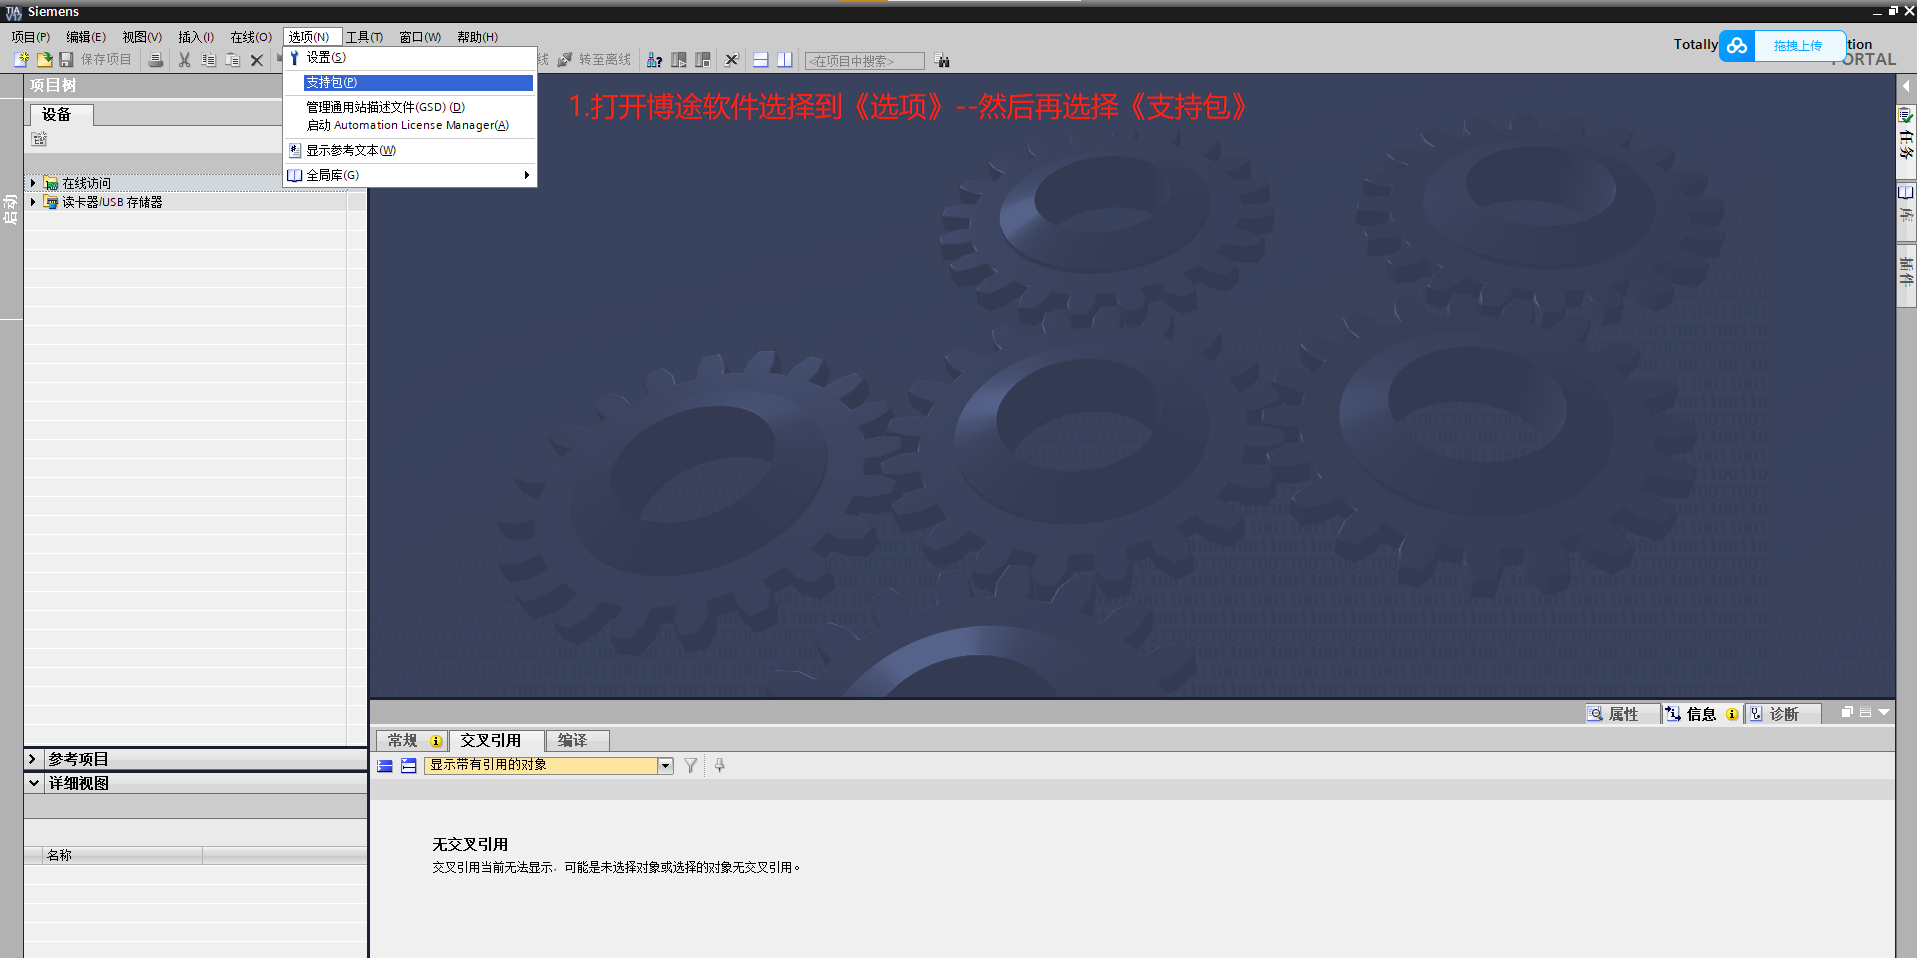Click the start CPU toolbar icon
Screen dimensions: 1917x958
pos(679,60)
